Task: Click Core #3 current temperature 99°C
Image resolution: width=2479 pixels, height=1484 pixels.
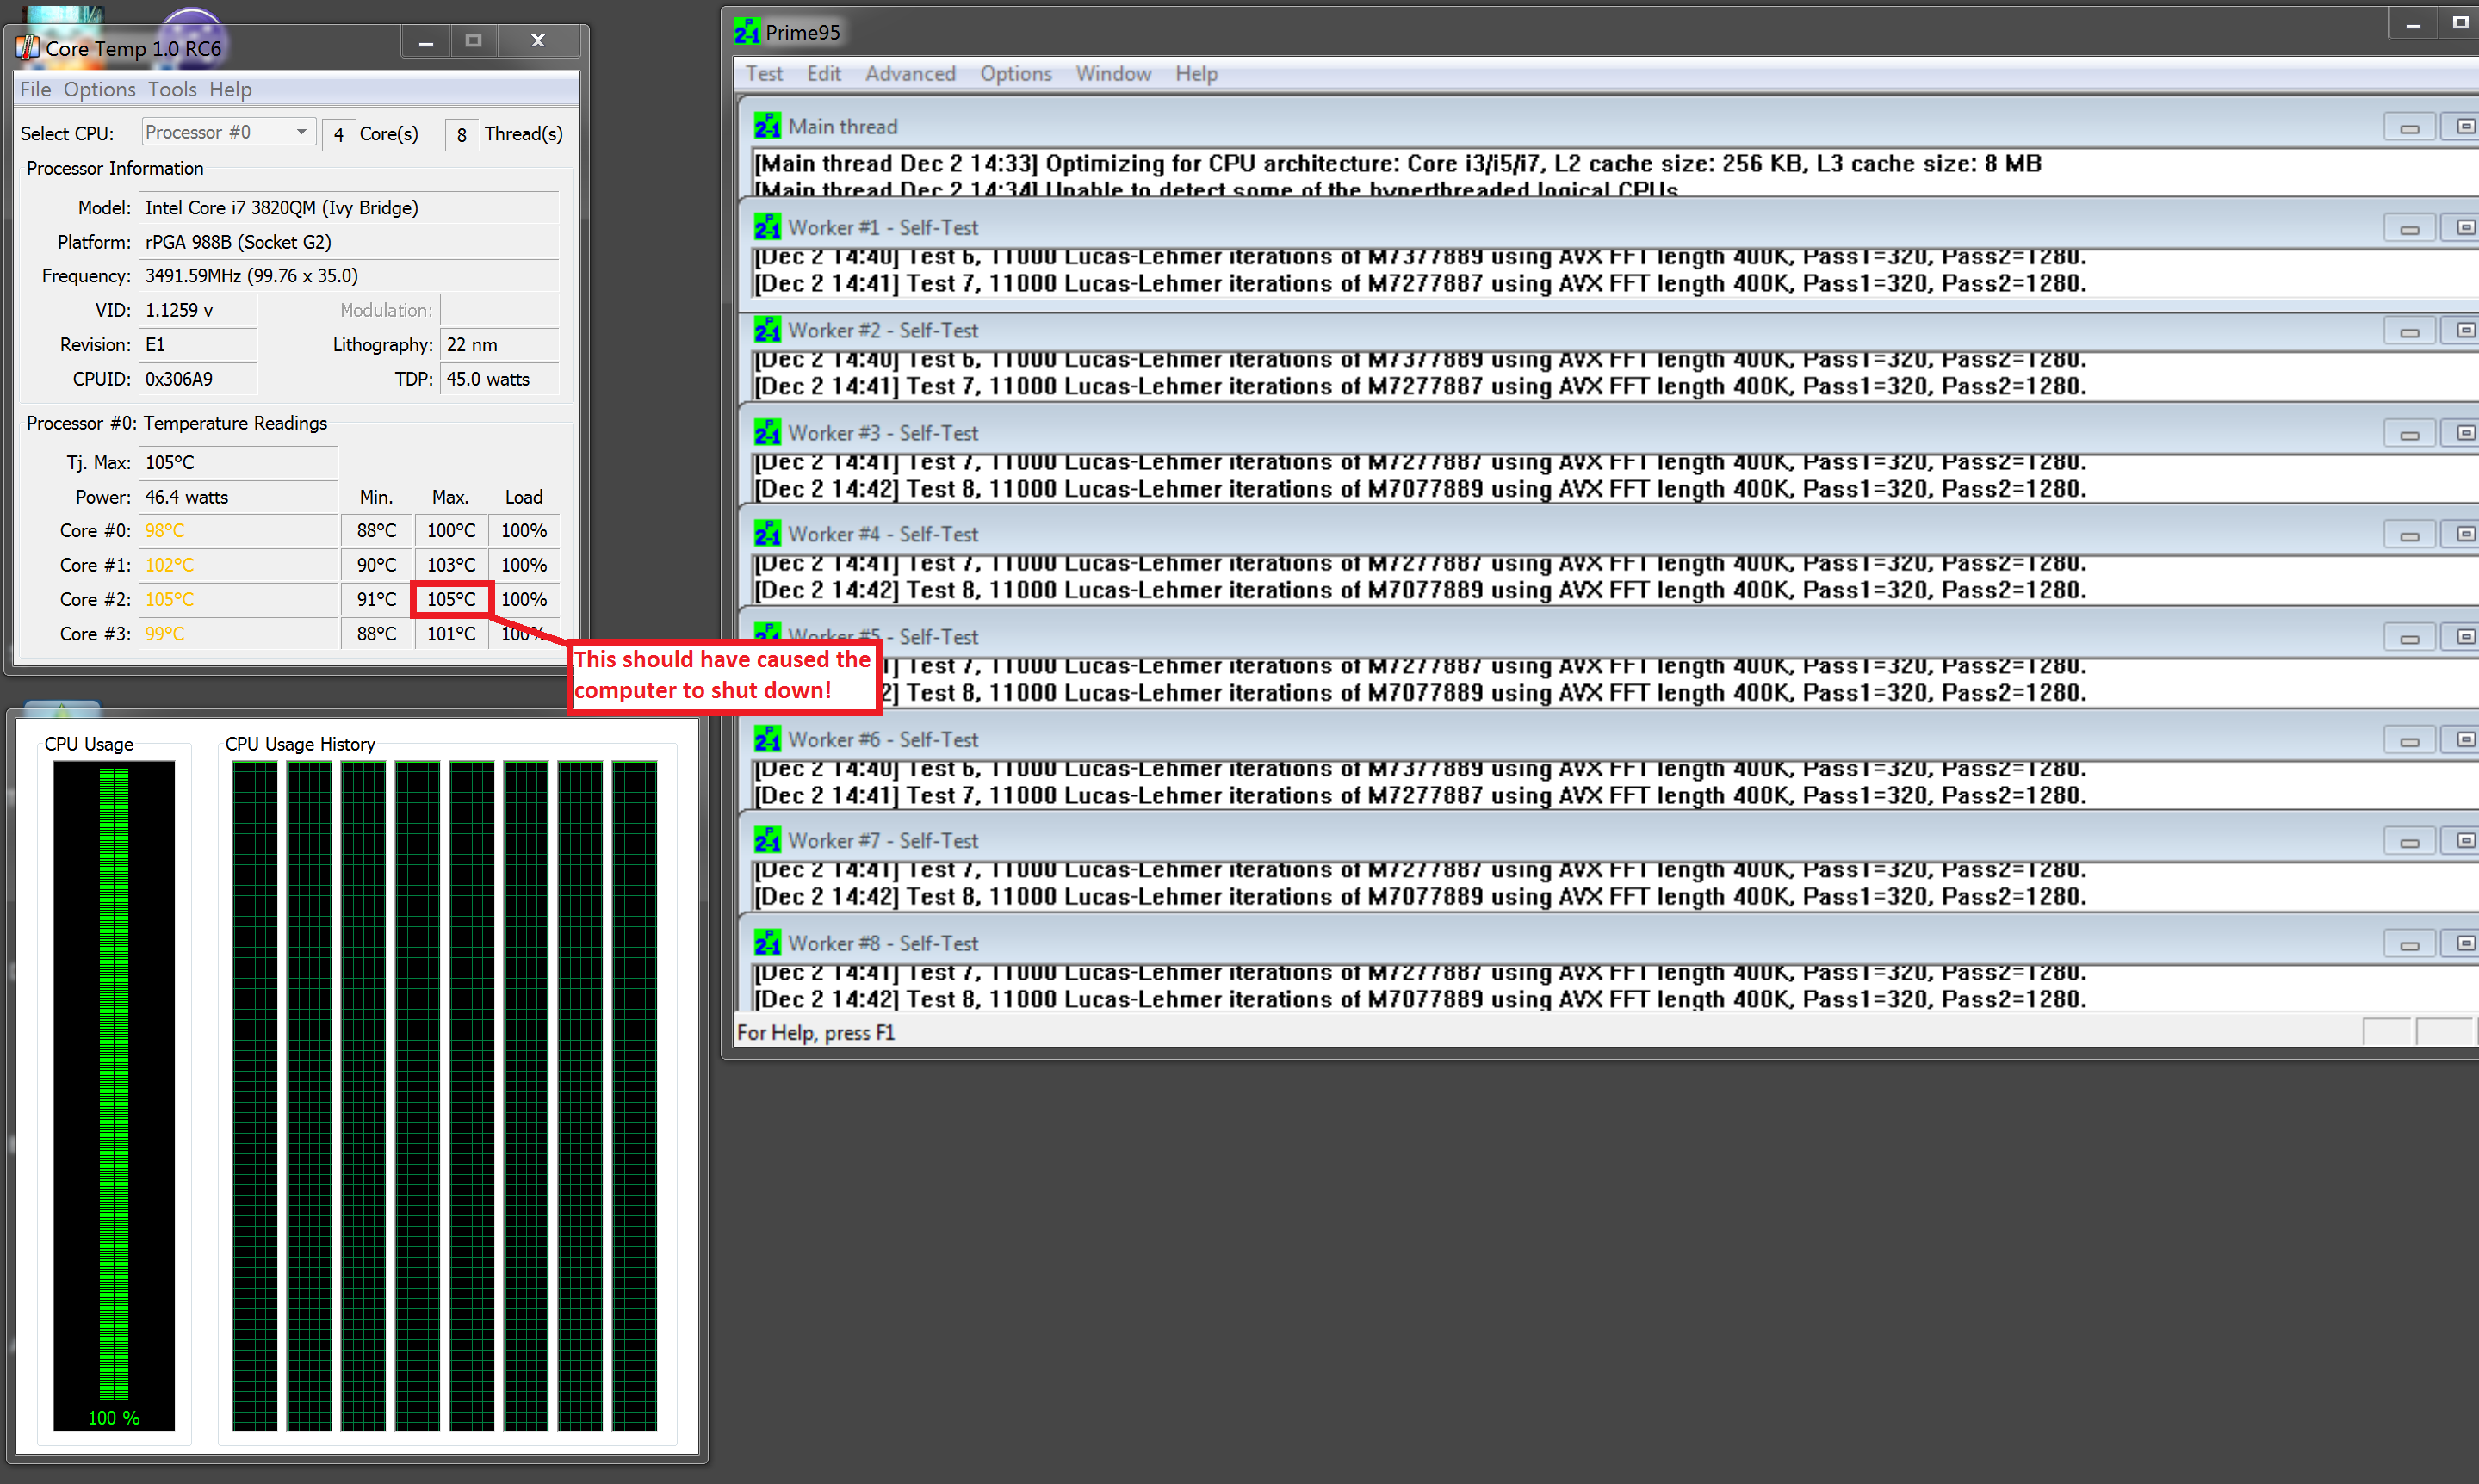Action: click(x=238, y=633)
